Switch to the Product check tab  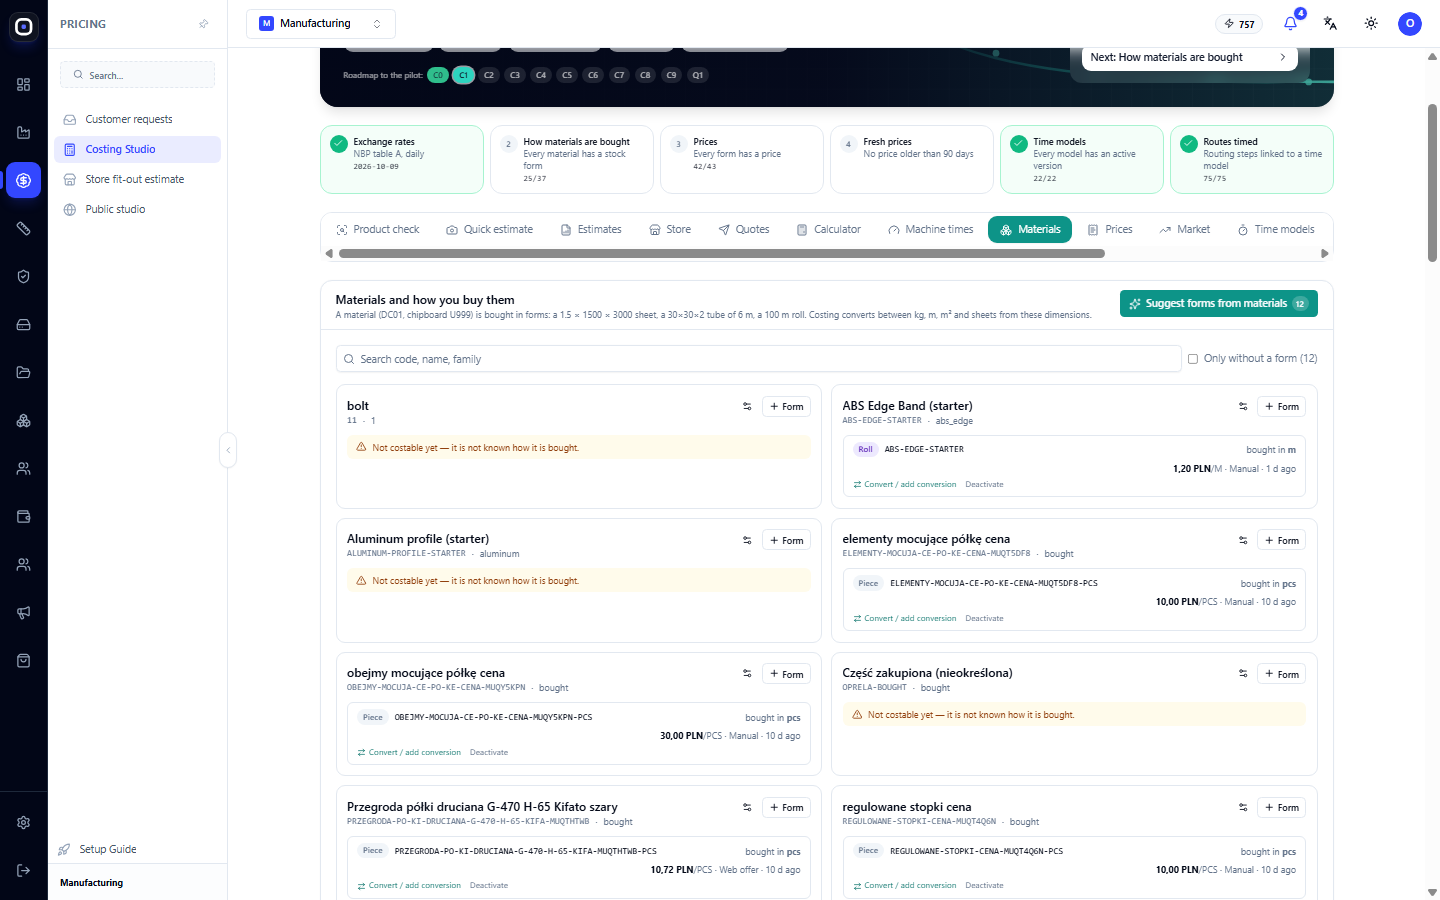378,230
